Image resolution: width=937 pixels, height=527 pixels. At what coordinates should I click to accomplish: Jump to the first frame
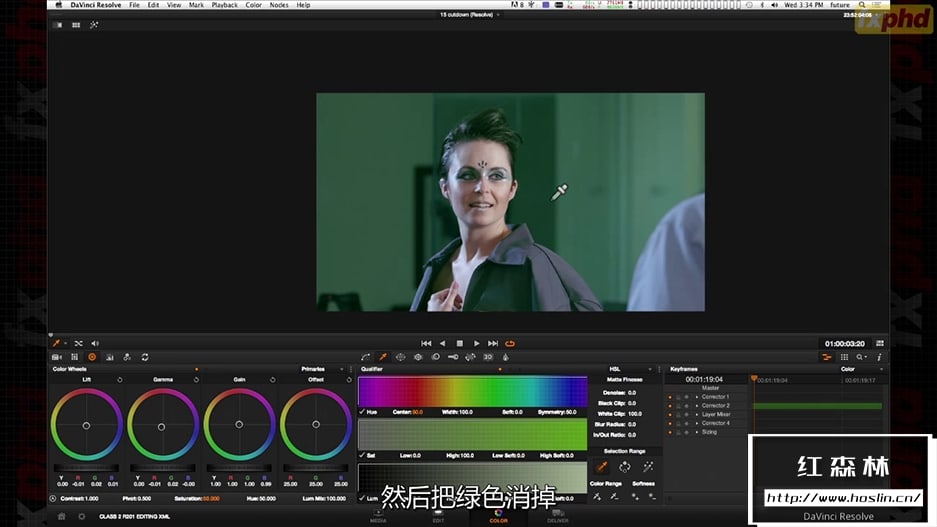click(x=426, y=344)
